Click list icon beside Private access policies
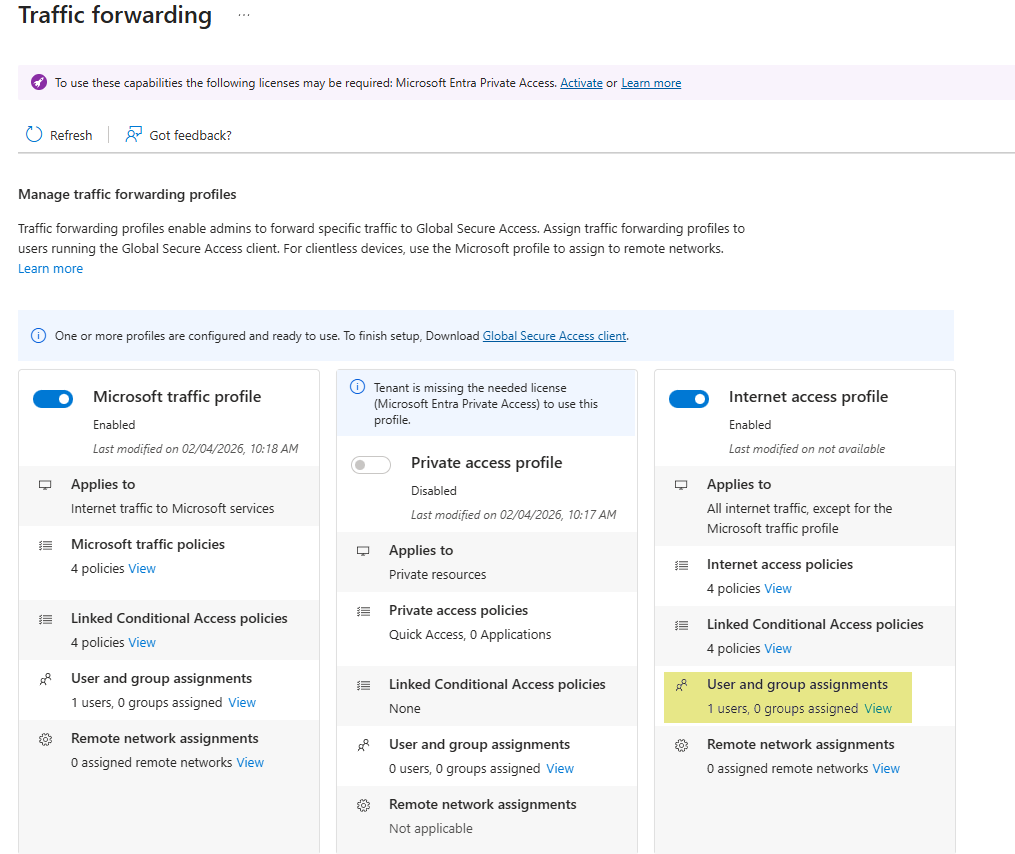Screen dimensions: 1015x854 (x=364, y=611)
